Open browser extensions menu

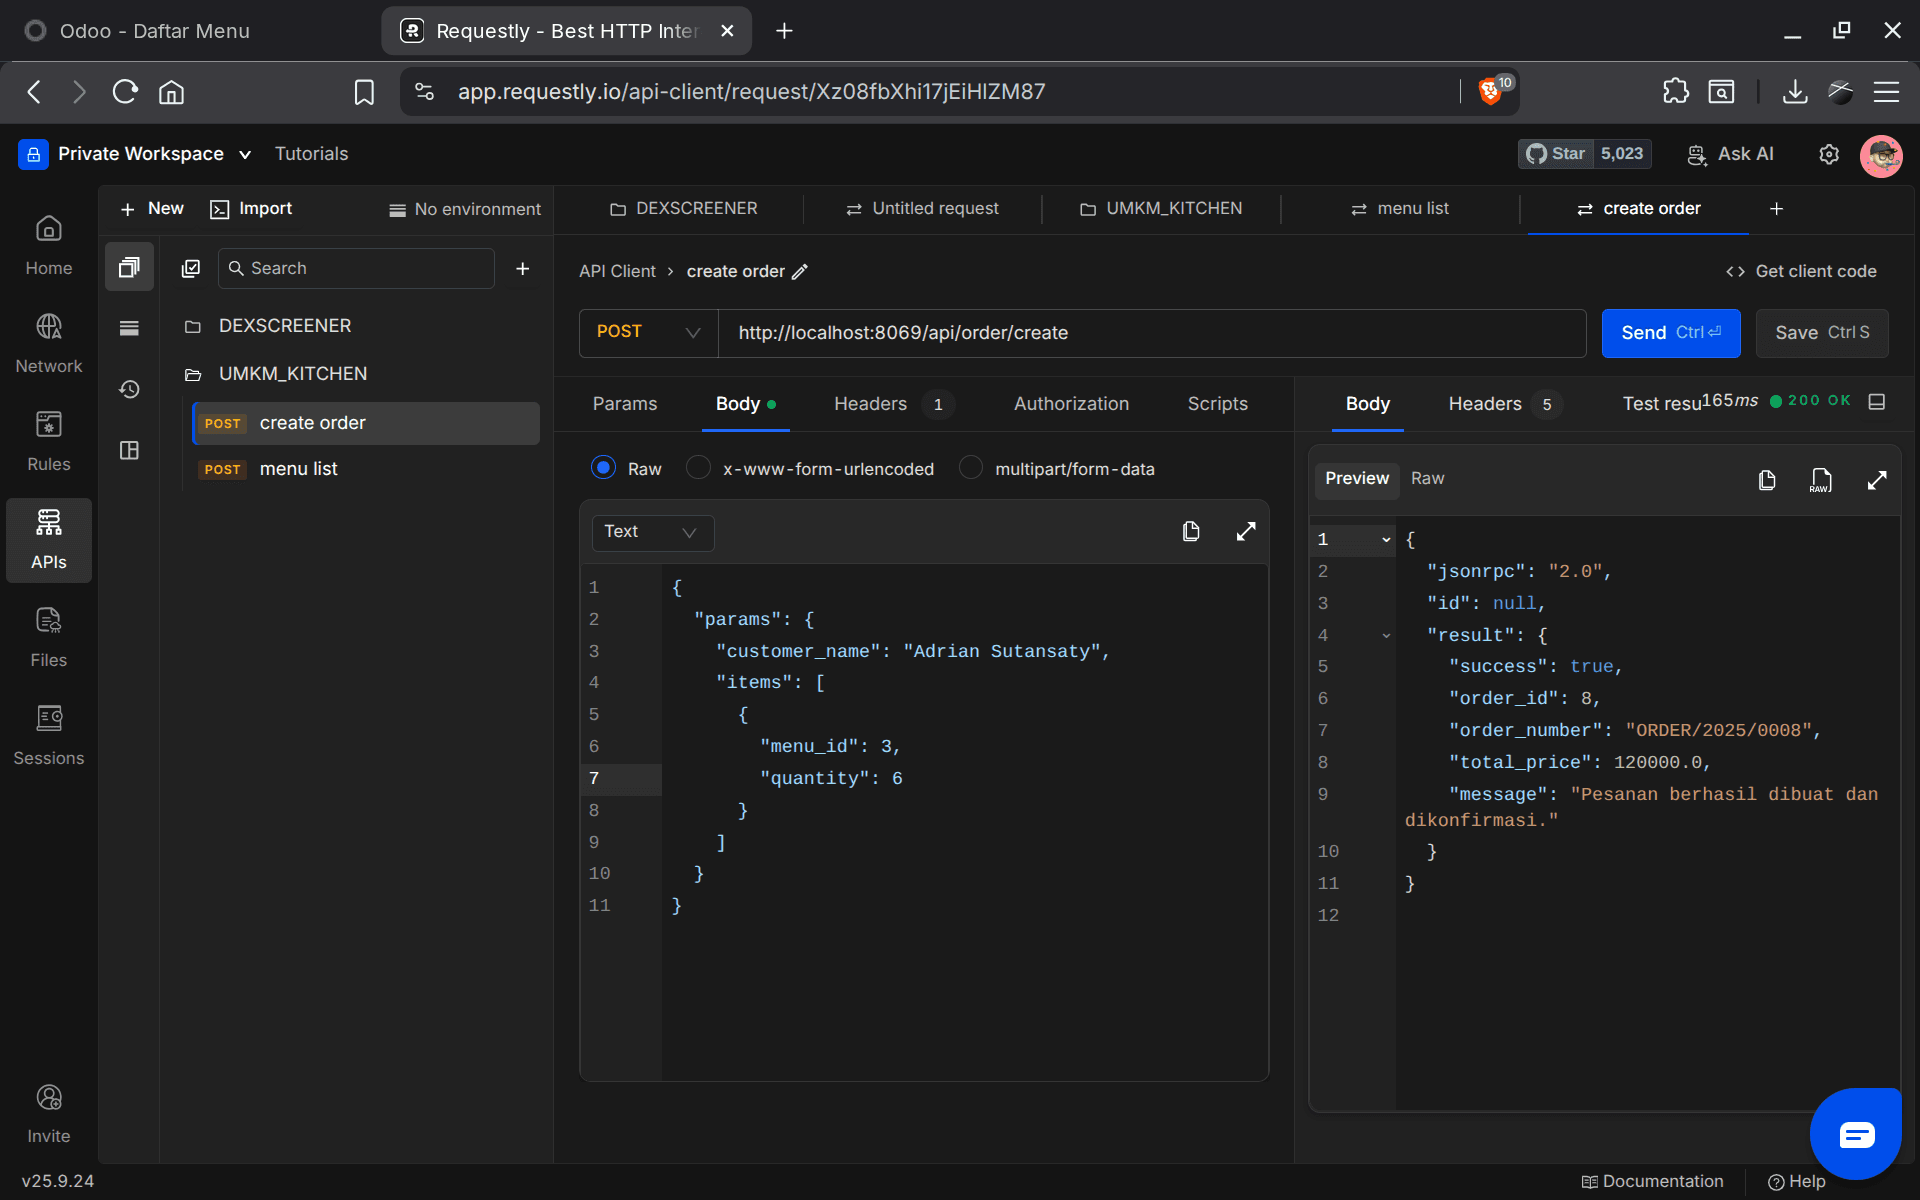click(x=1676, y=91)
